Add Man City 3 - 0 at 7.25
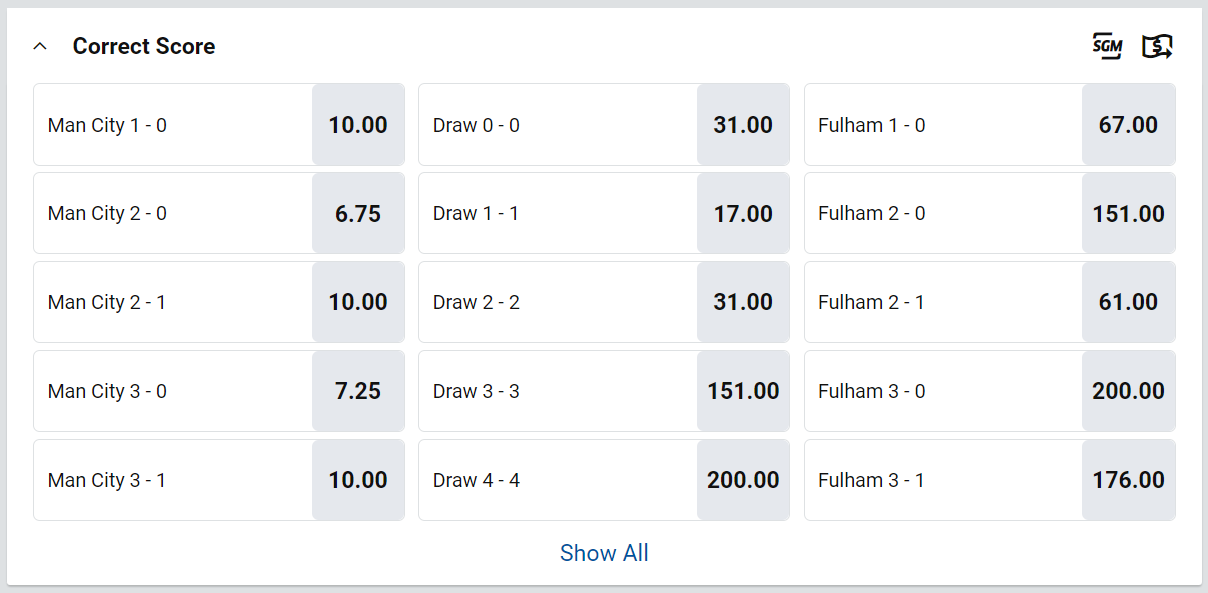Image resolution: width=1208 pixels, height=593 pixels. [x=219, y=391]
